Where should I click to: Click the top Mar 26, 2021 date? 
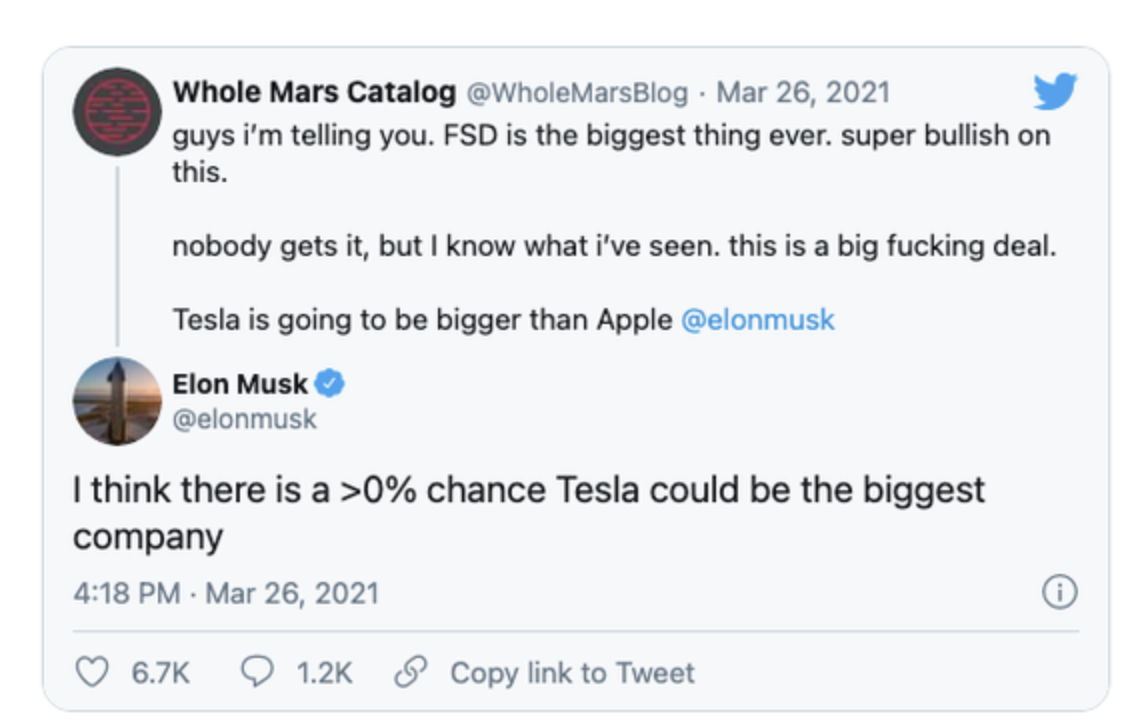tap(803, 93)
